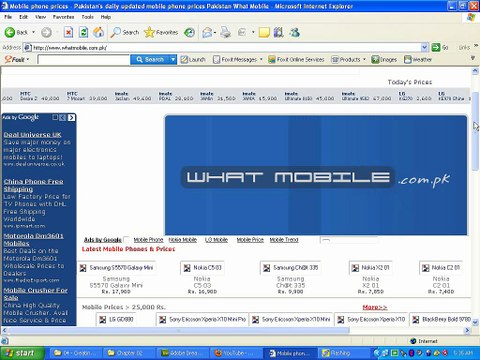
Task: Open the File menu
Action: tap(8, 17)
